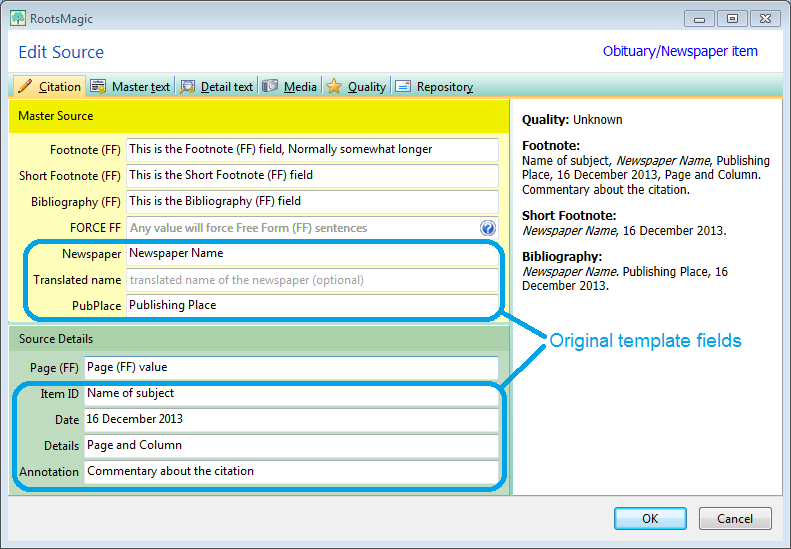791x549 pixels.
Task: Click the Master text tab icon
Action: point(98,86)
